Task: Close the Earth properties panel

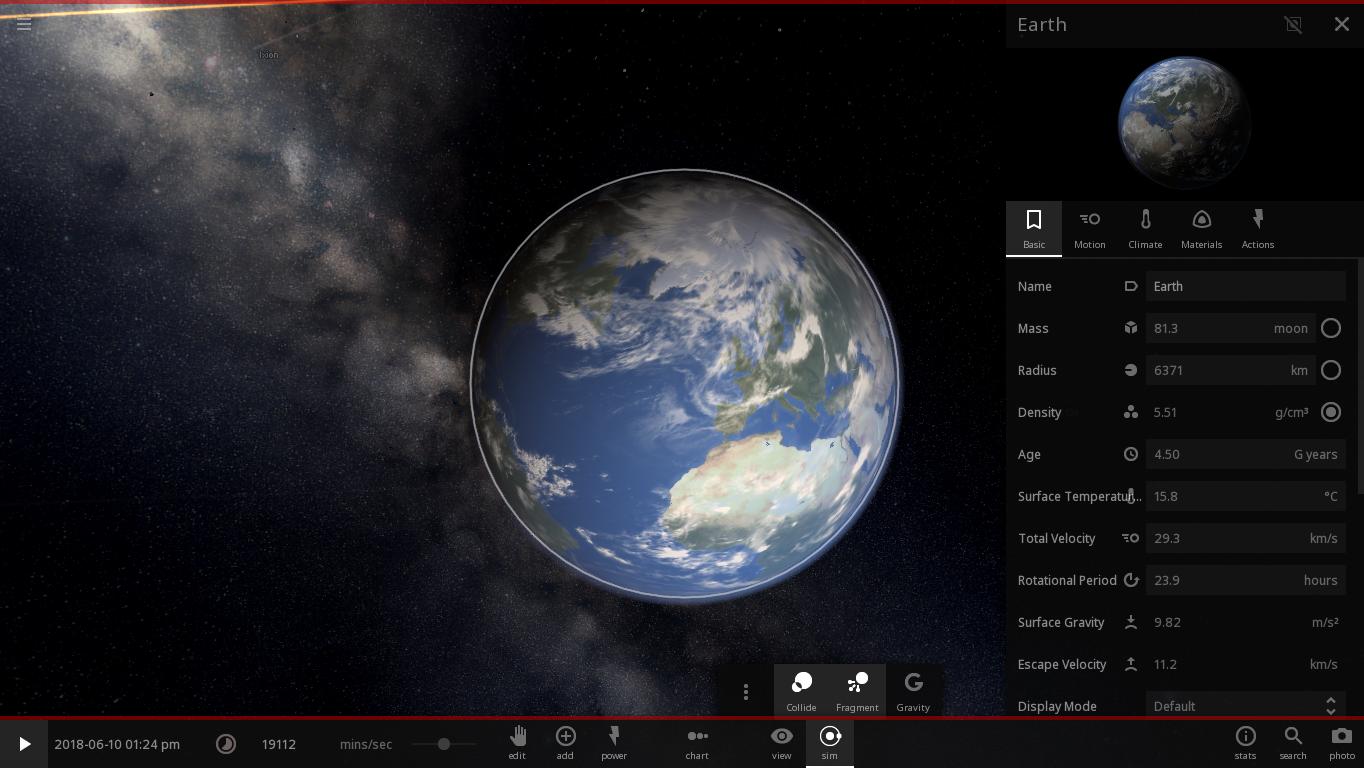Action: pos(1341,24)
